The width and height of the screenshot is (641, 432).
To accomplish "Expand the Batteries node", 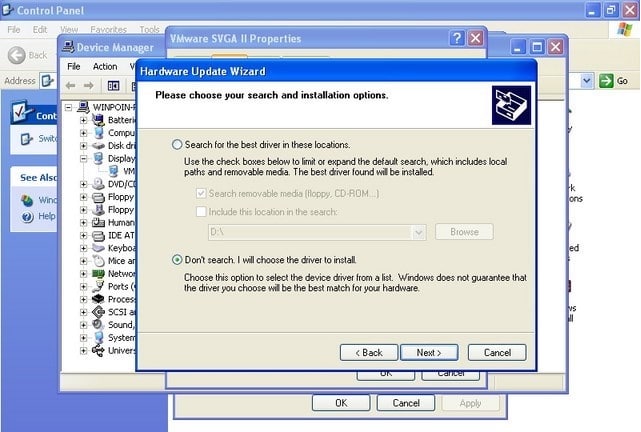I will coord(83,120).
